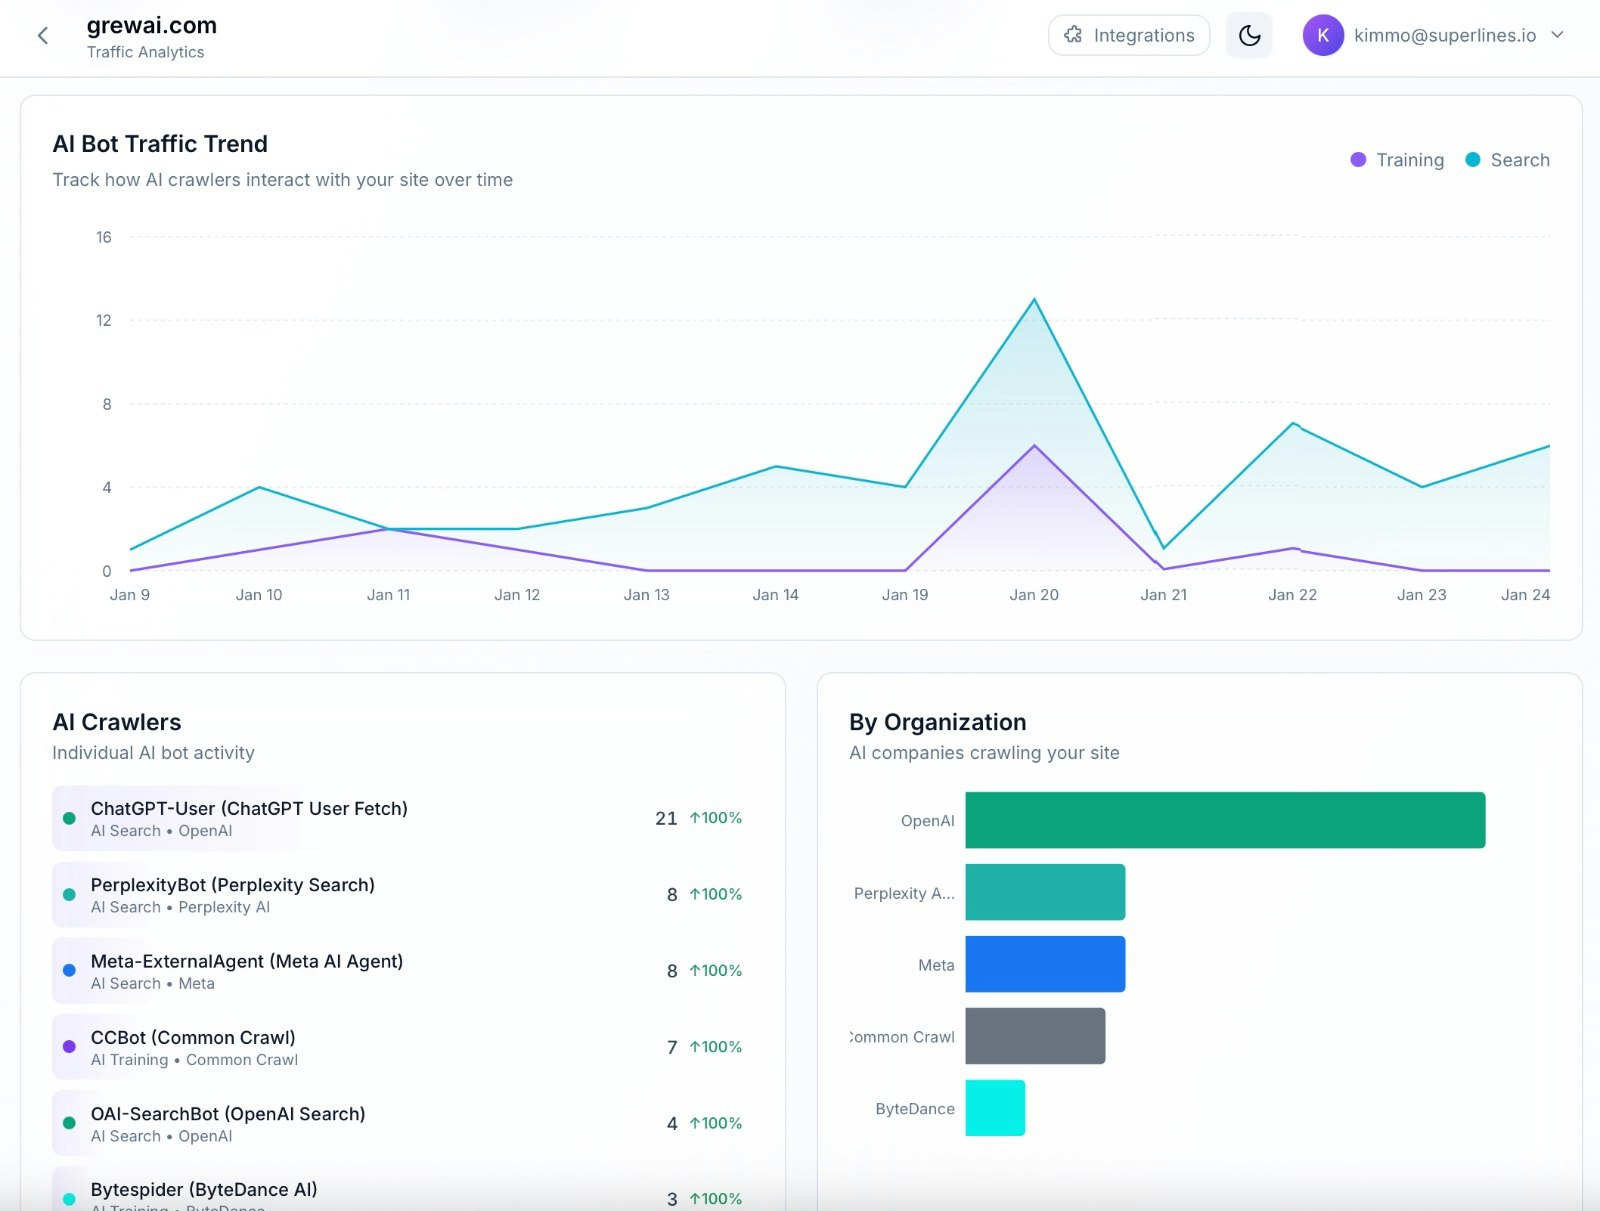
Task: Click the Jan 20 peak on the Search line
Action: [1033, 298]
